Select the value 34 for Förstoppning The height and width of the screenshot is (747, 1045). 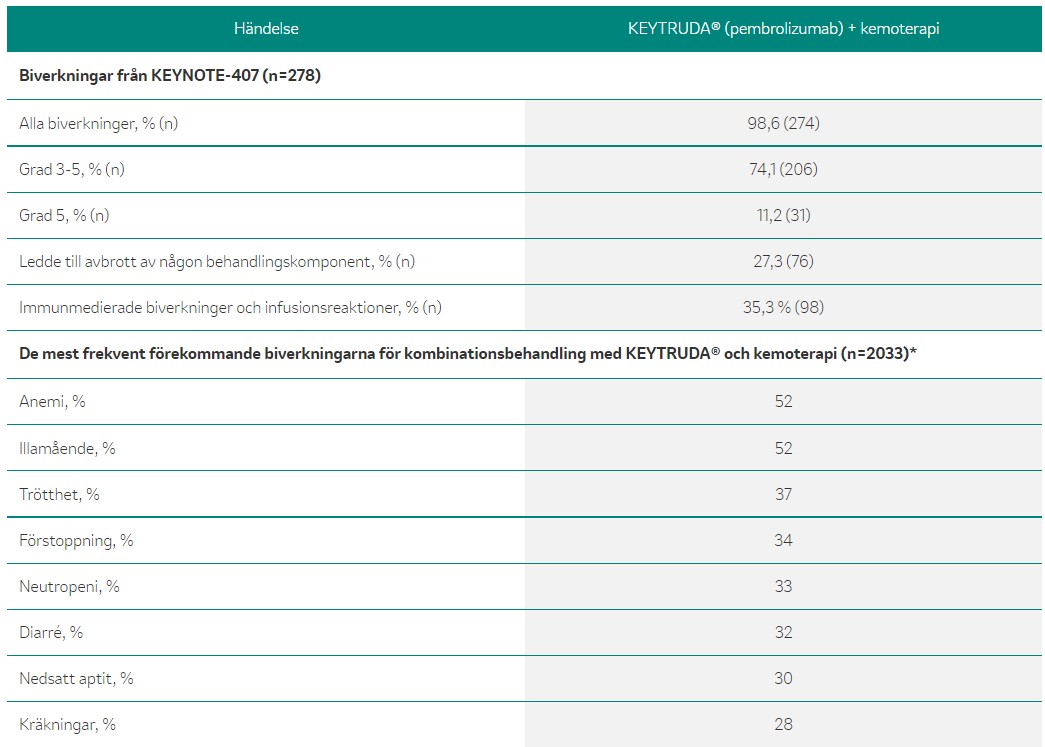tap(783, 540)
